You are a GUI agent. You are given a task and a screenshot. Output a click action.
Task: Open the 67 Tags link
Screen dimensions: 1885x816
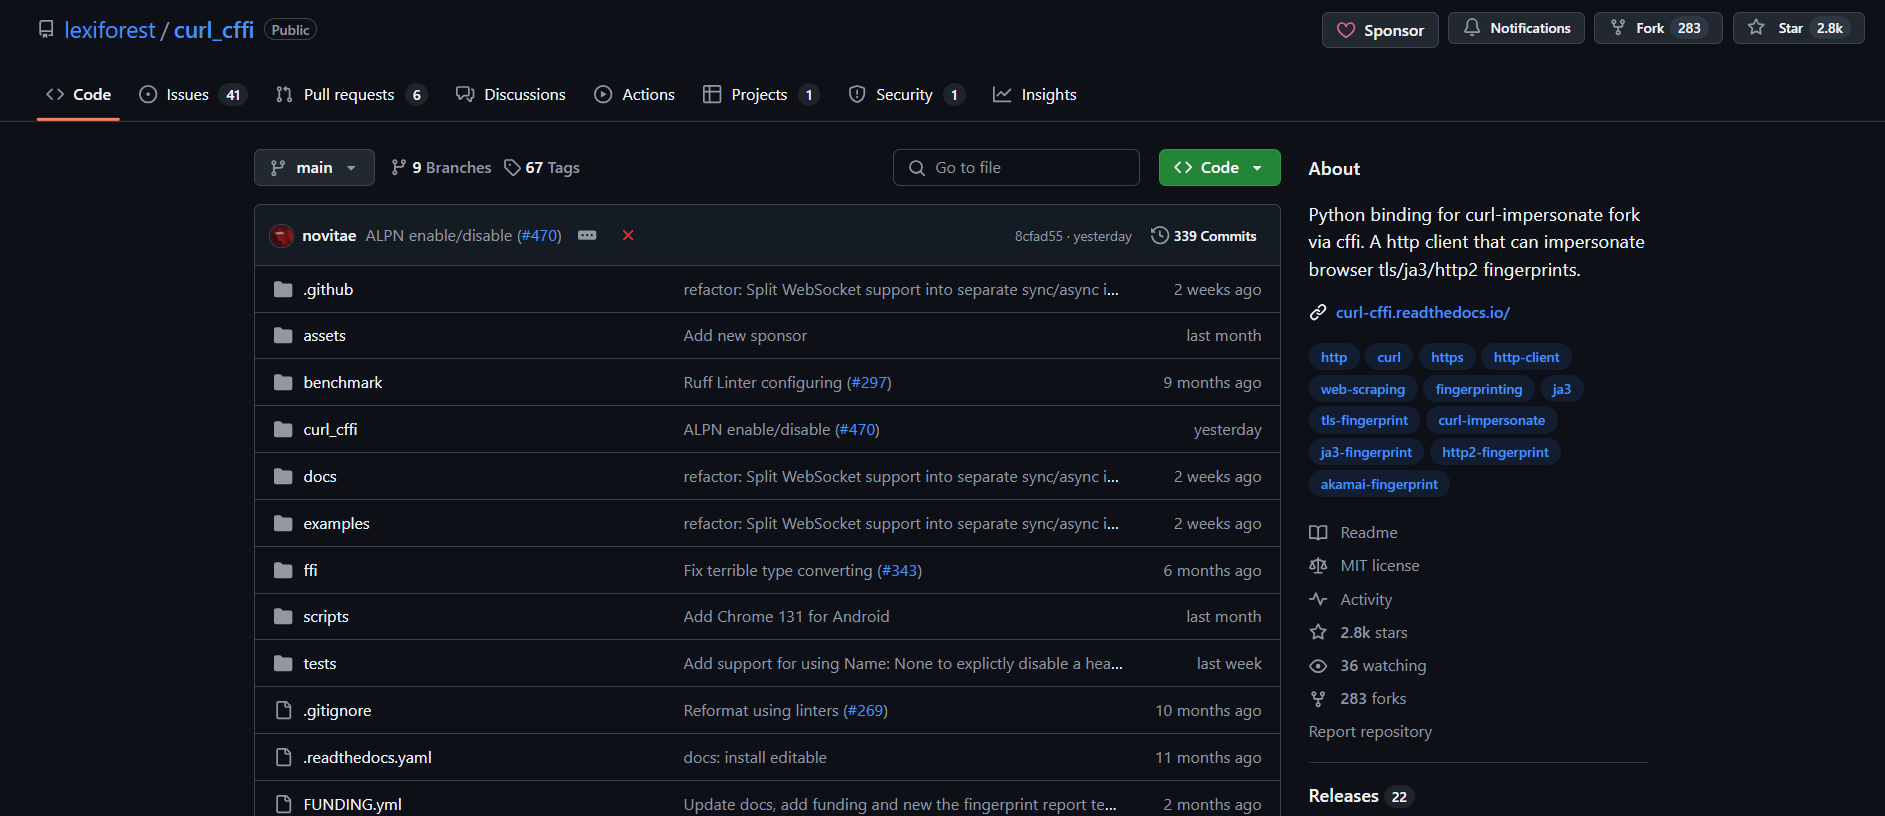click(542, 168)
